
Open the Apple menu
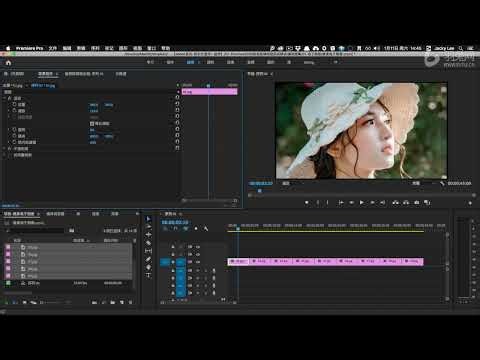click(8, 48)
